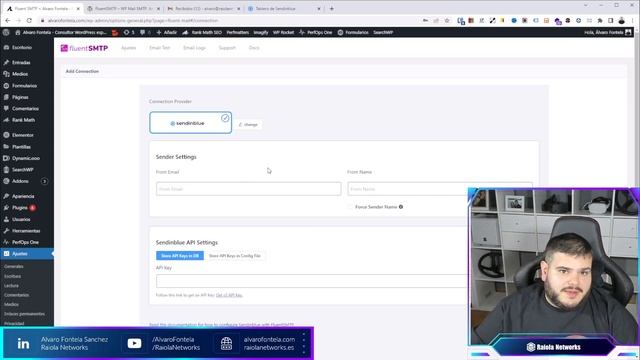Click the change provider button

point(249,124)
